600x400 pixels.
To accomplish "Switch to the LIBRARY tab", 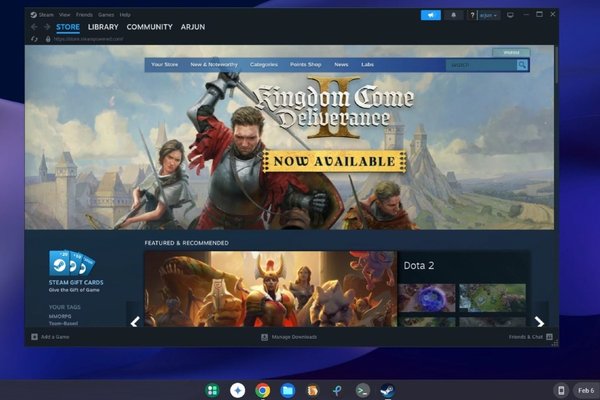I will (103, 27).
